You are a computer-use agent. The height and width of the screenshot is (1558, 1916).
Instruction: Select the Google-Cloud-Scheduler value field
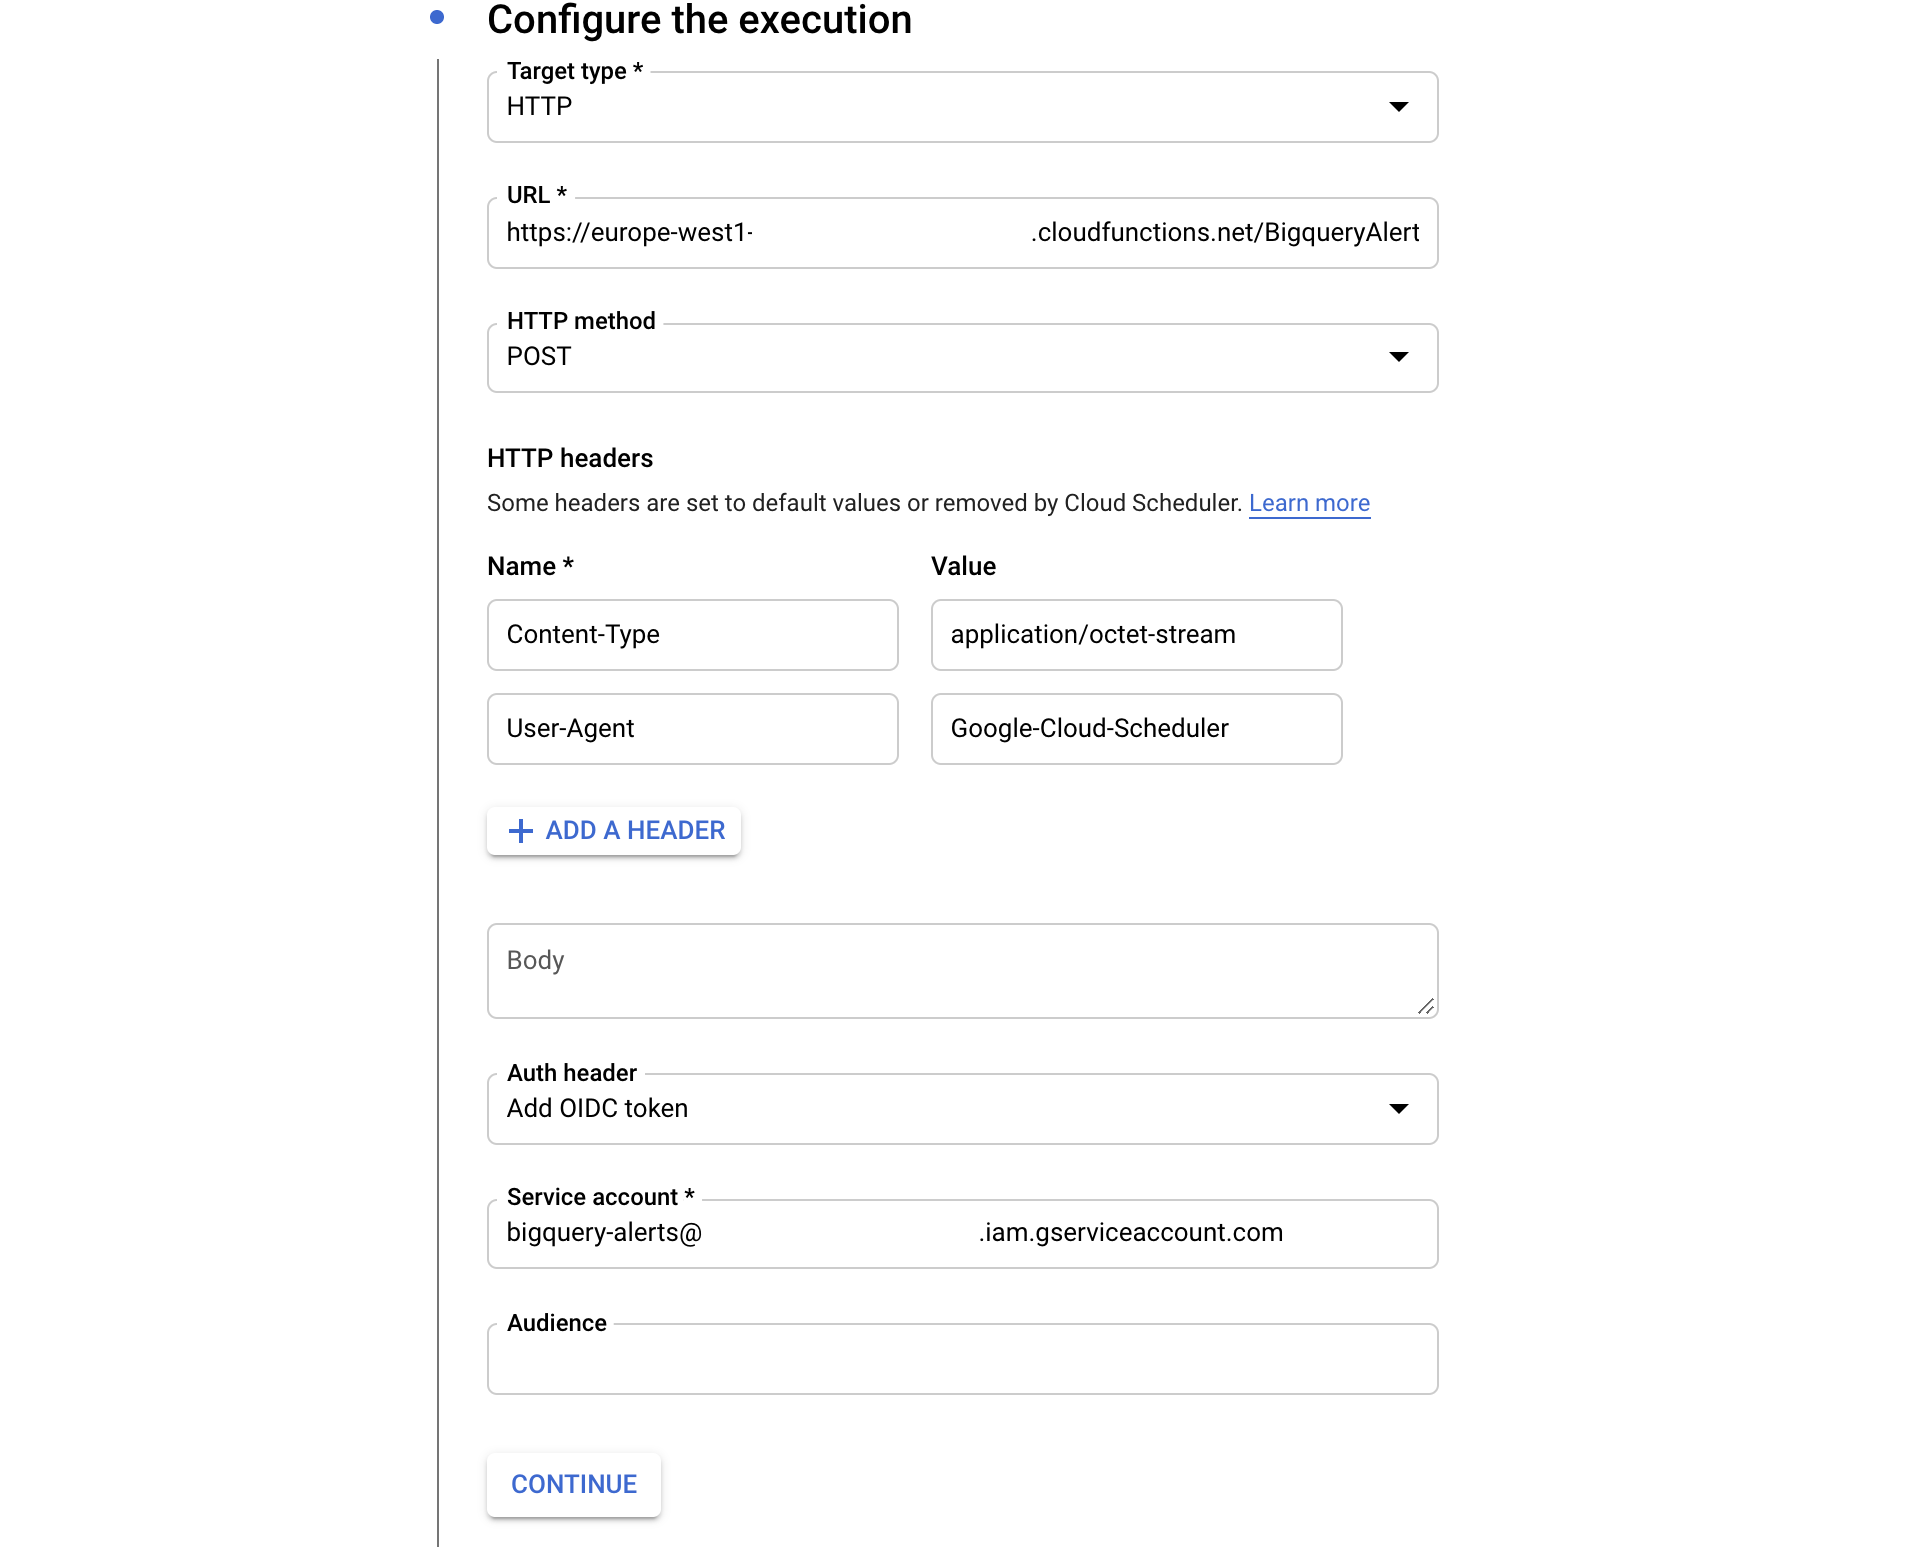[x=1136, y=729]
